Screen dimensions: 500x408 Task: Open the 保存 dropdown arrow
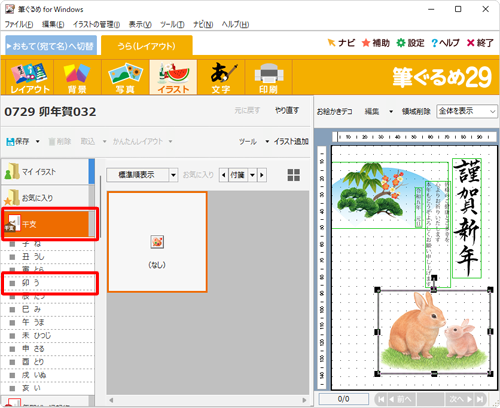(37, 142)
